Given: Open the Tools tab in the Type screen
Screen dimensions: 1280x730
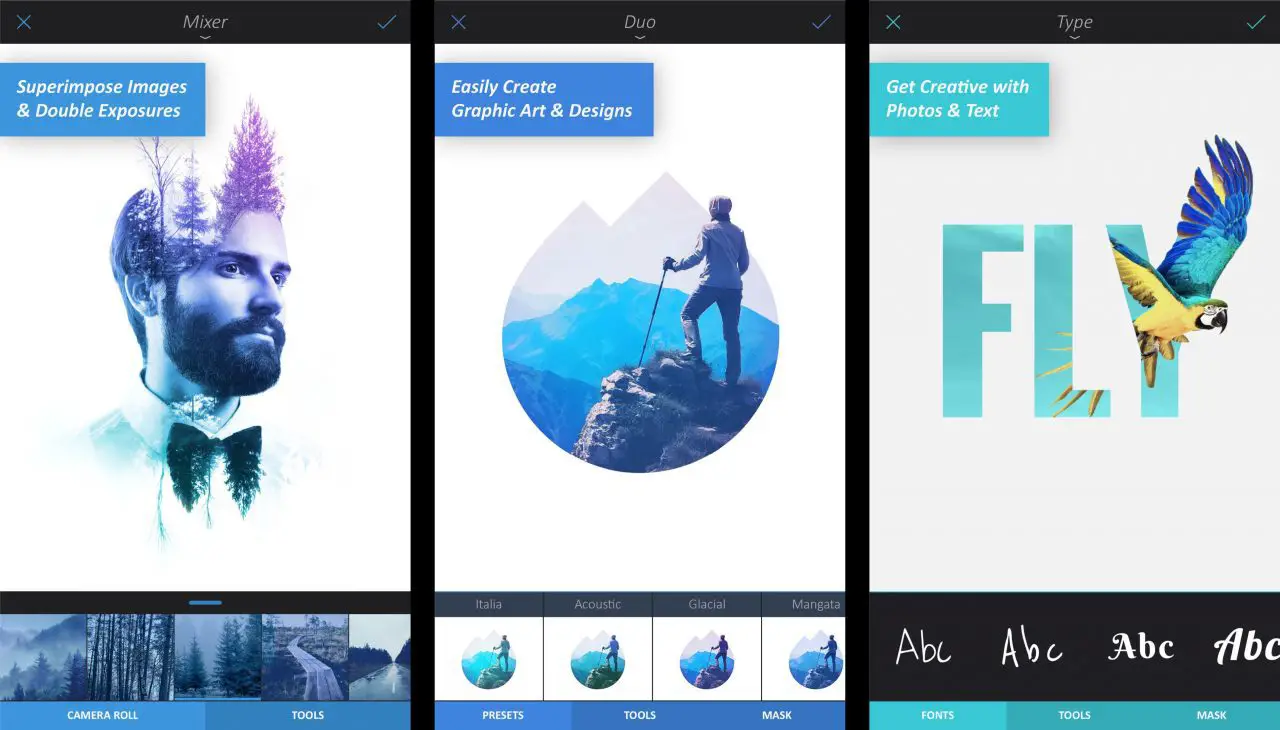Looking at the screenshot, I should point(1075,715).
